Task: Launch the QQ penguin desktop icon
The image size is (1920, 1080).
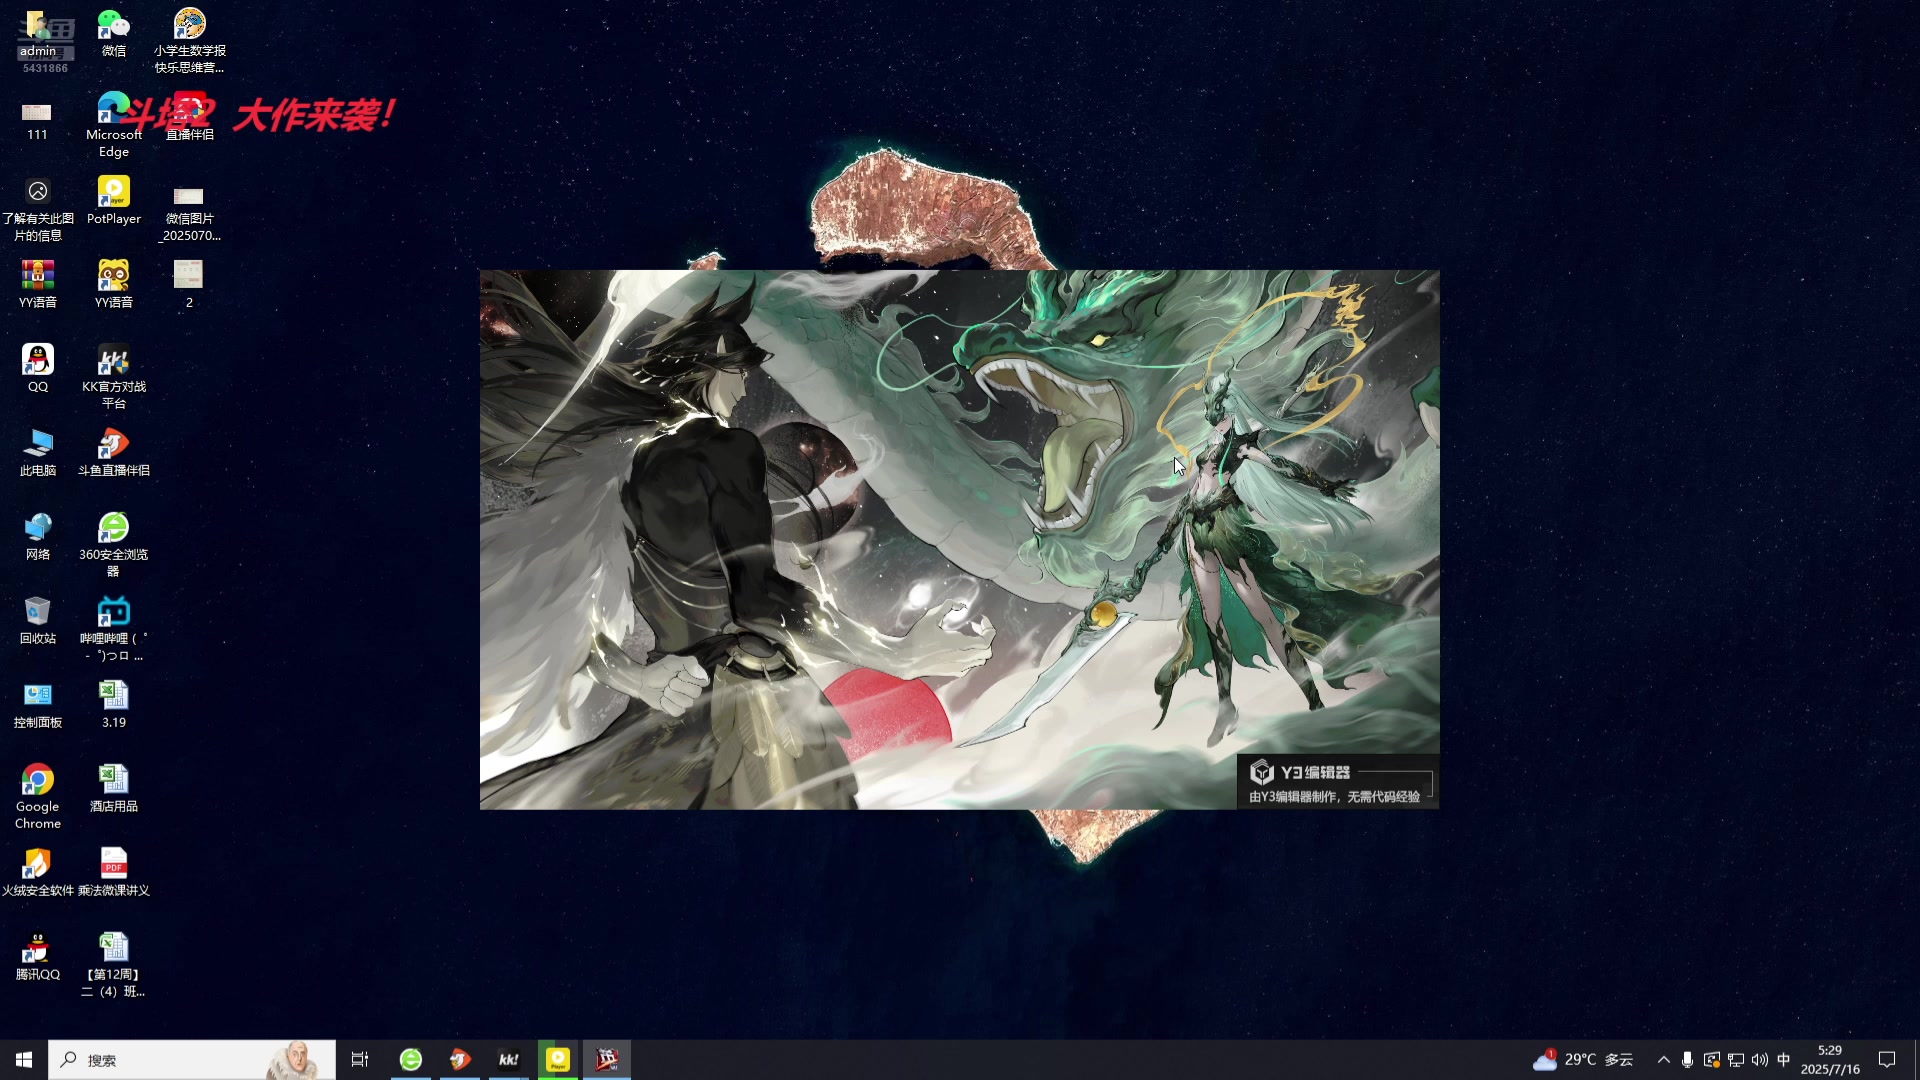Action: pos(38,368)
